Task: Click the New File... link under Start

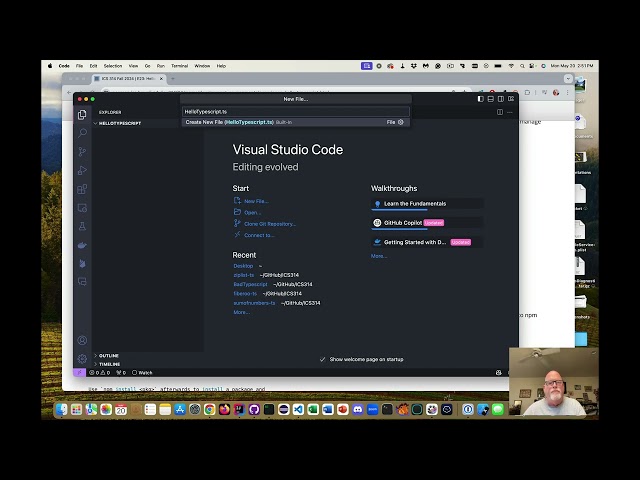Action: pos(256,201)
